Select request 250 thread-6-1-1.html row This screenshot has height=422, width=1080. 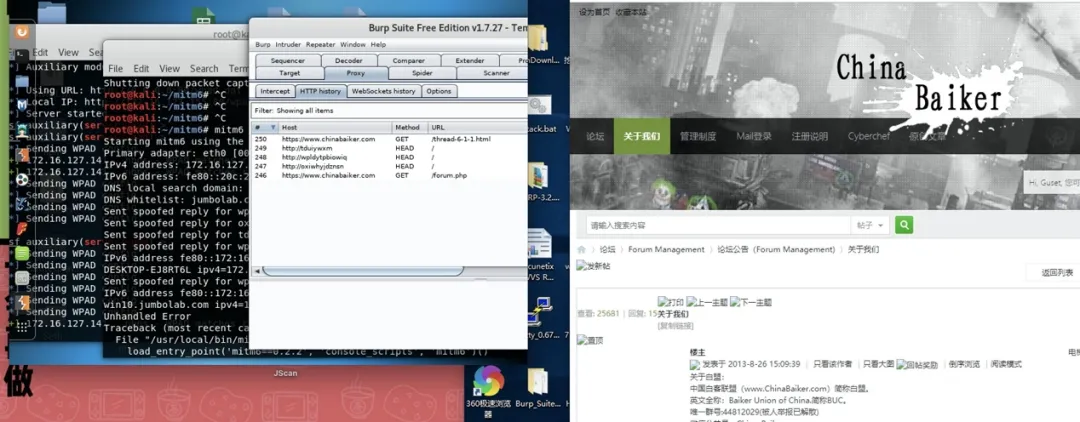point(390,139)
